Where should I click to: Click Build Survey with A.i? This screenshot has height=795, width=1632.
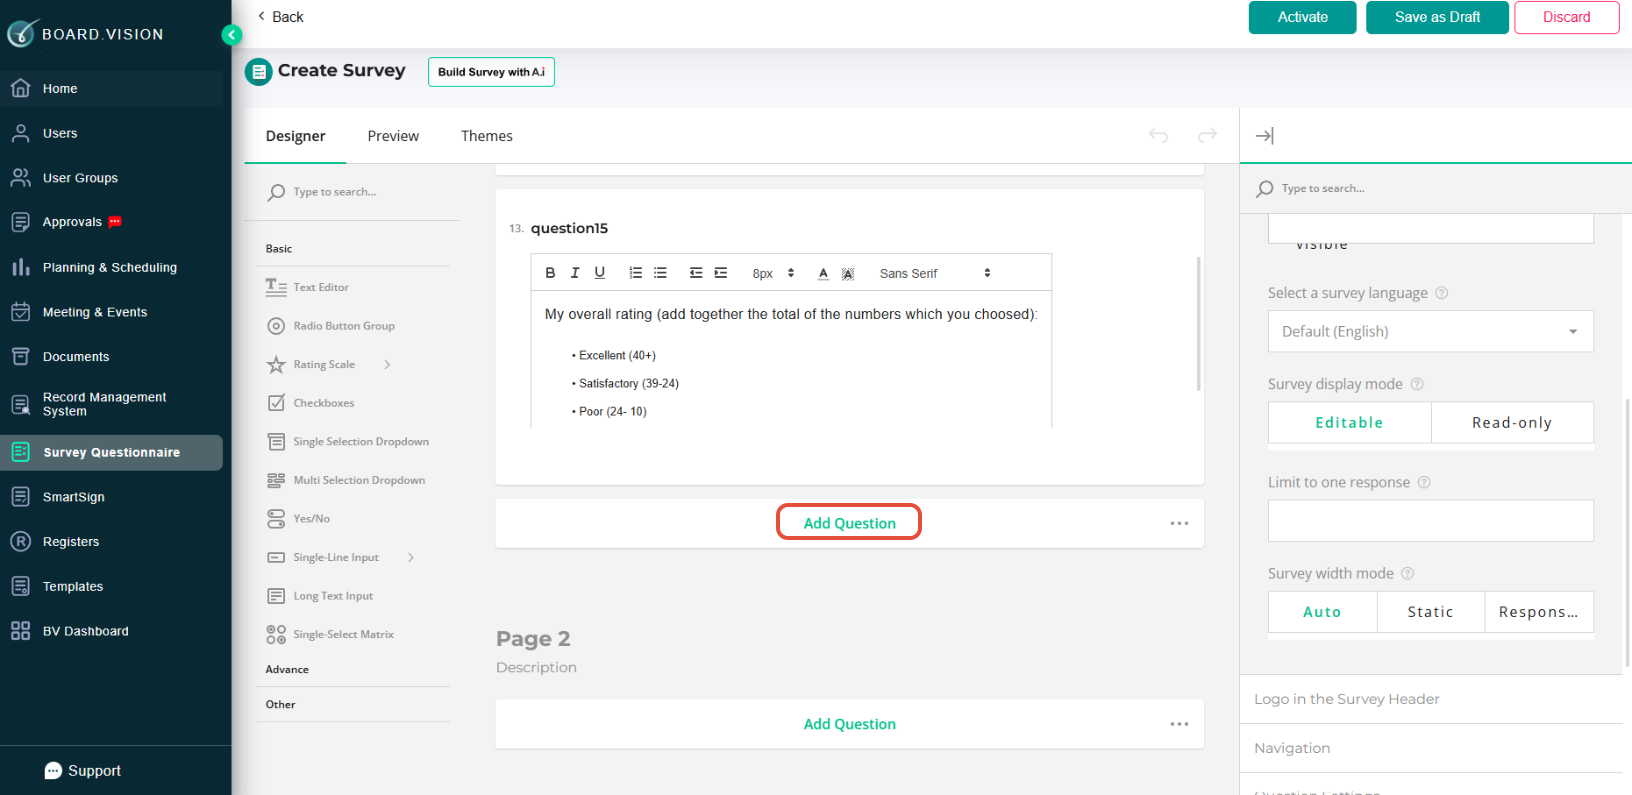click(x=491, y=72)
